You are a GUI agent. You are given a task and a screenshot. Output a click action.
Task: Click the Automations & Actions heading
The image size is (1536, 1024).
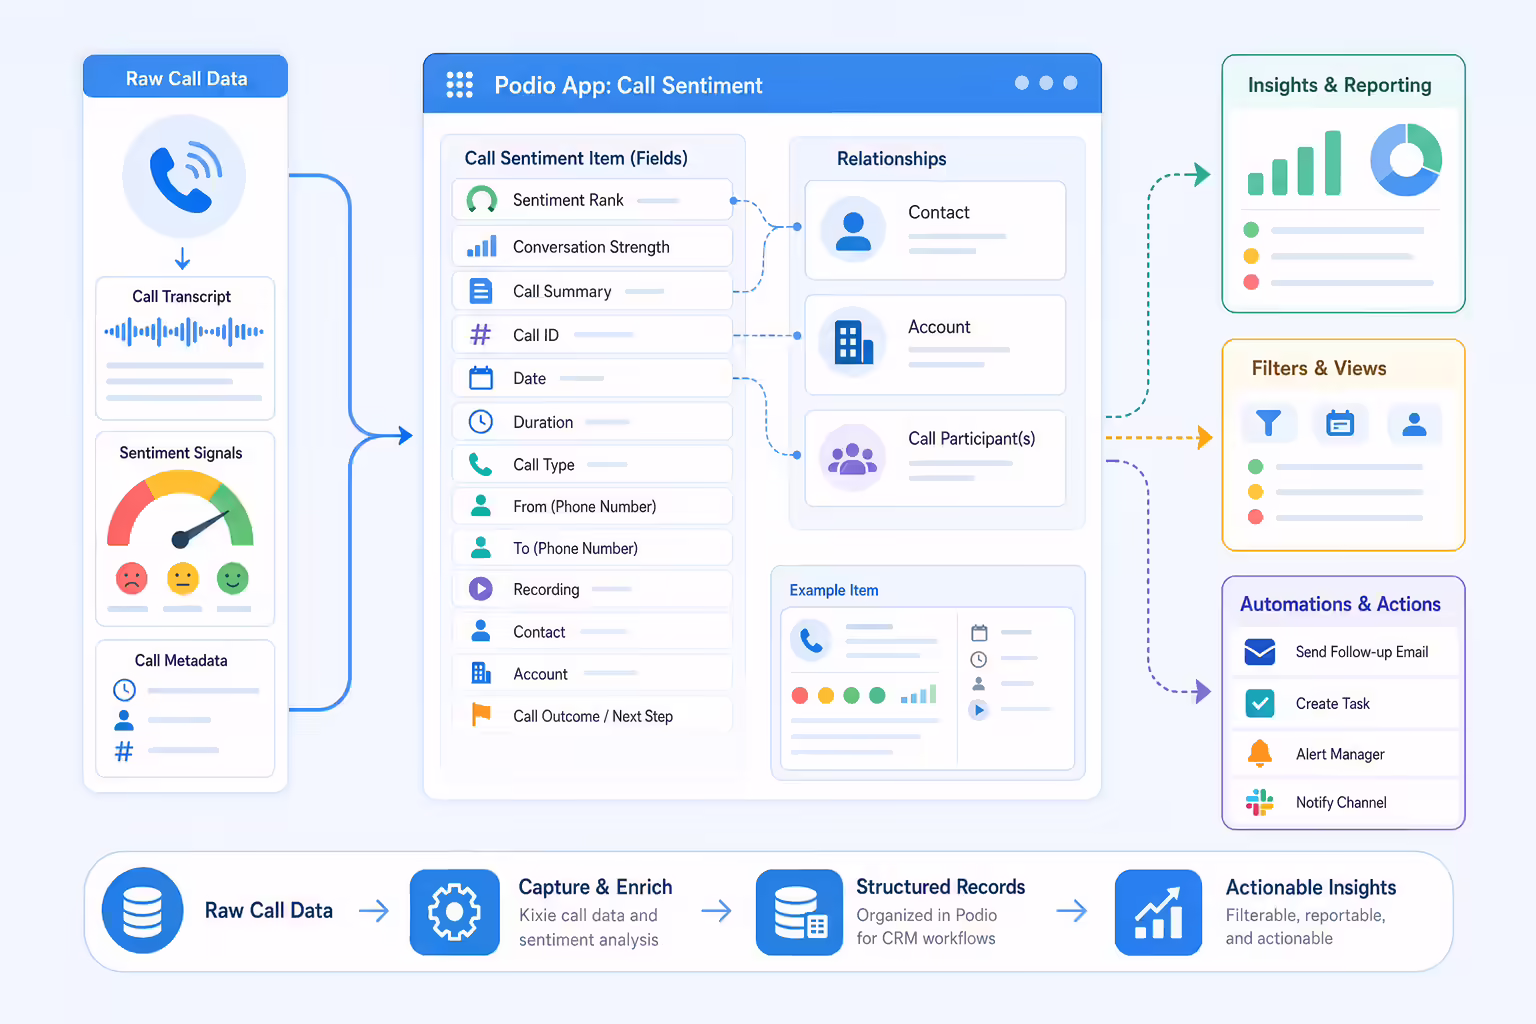coord(1340,604)
